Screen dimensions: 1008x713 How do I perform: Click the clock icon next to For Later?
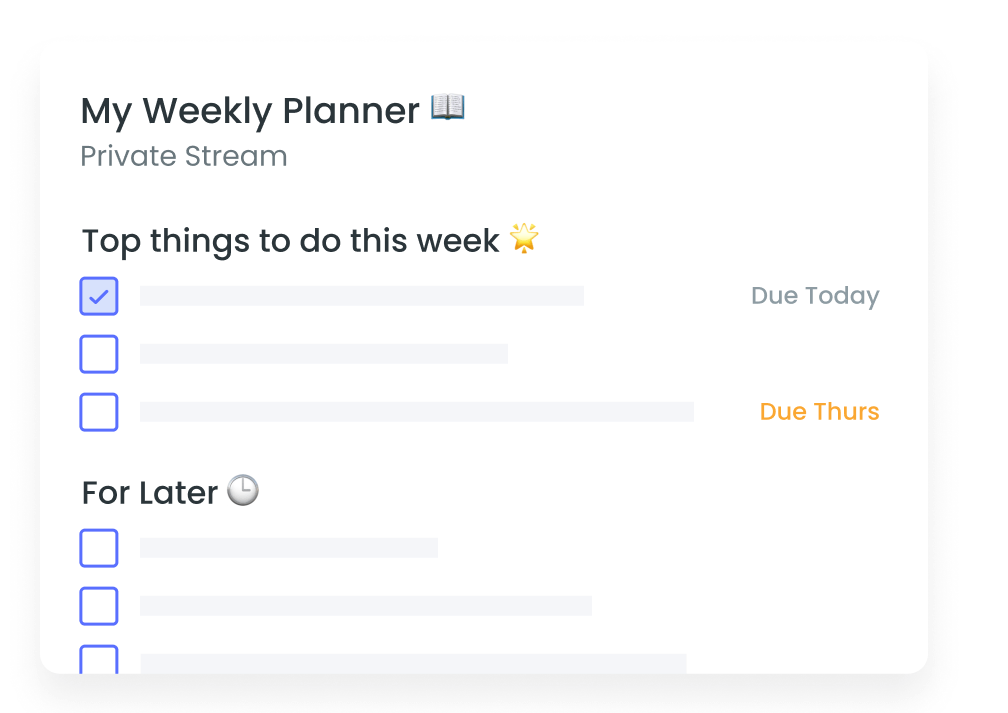pyautogui.click(x=243, y=490)
